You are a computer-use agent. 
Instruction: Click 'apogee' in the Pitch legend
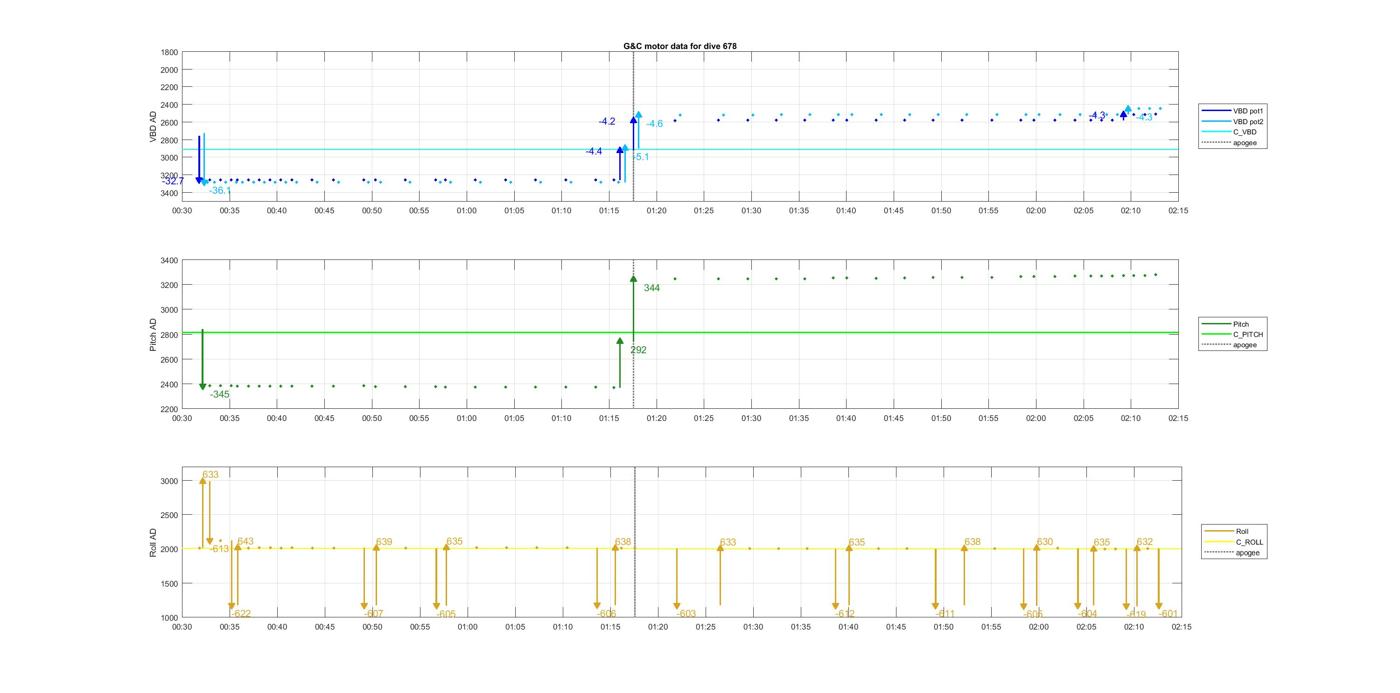point(1245,345)
